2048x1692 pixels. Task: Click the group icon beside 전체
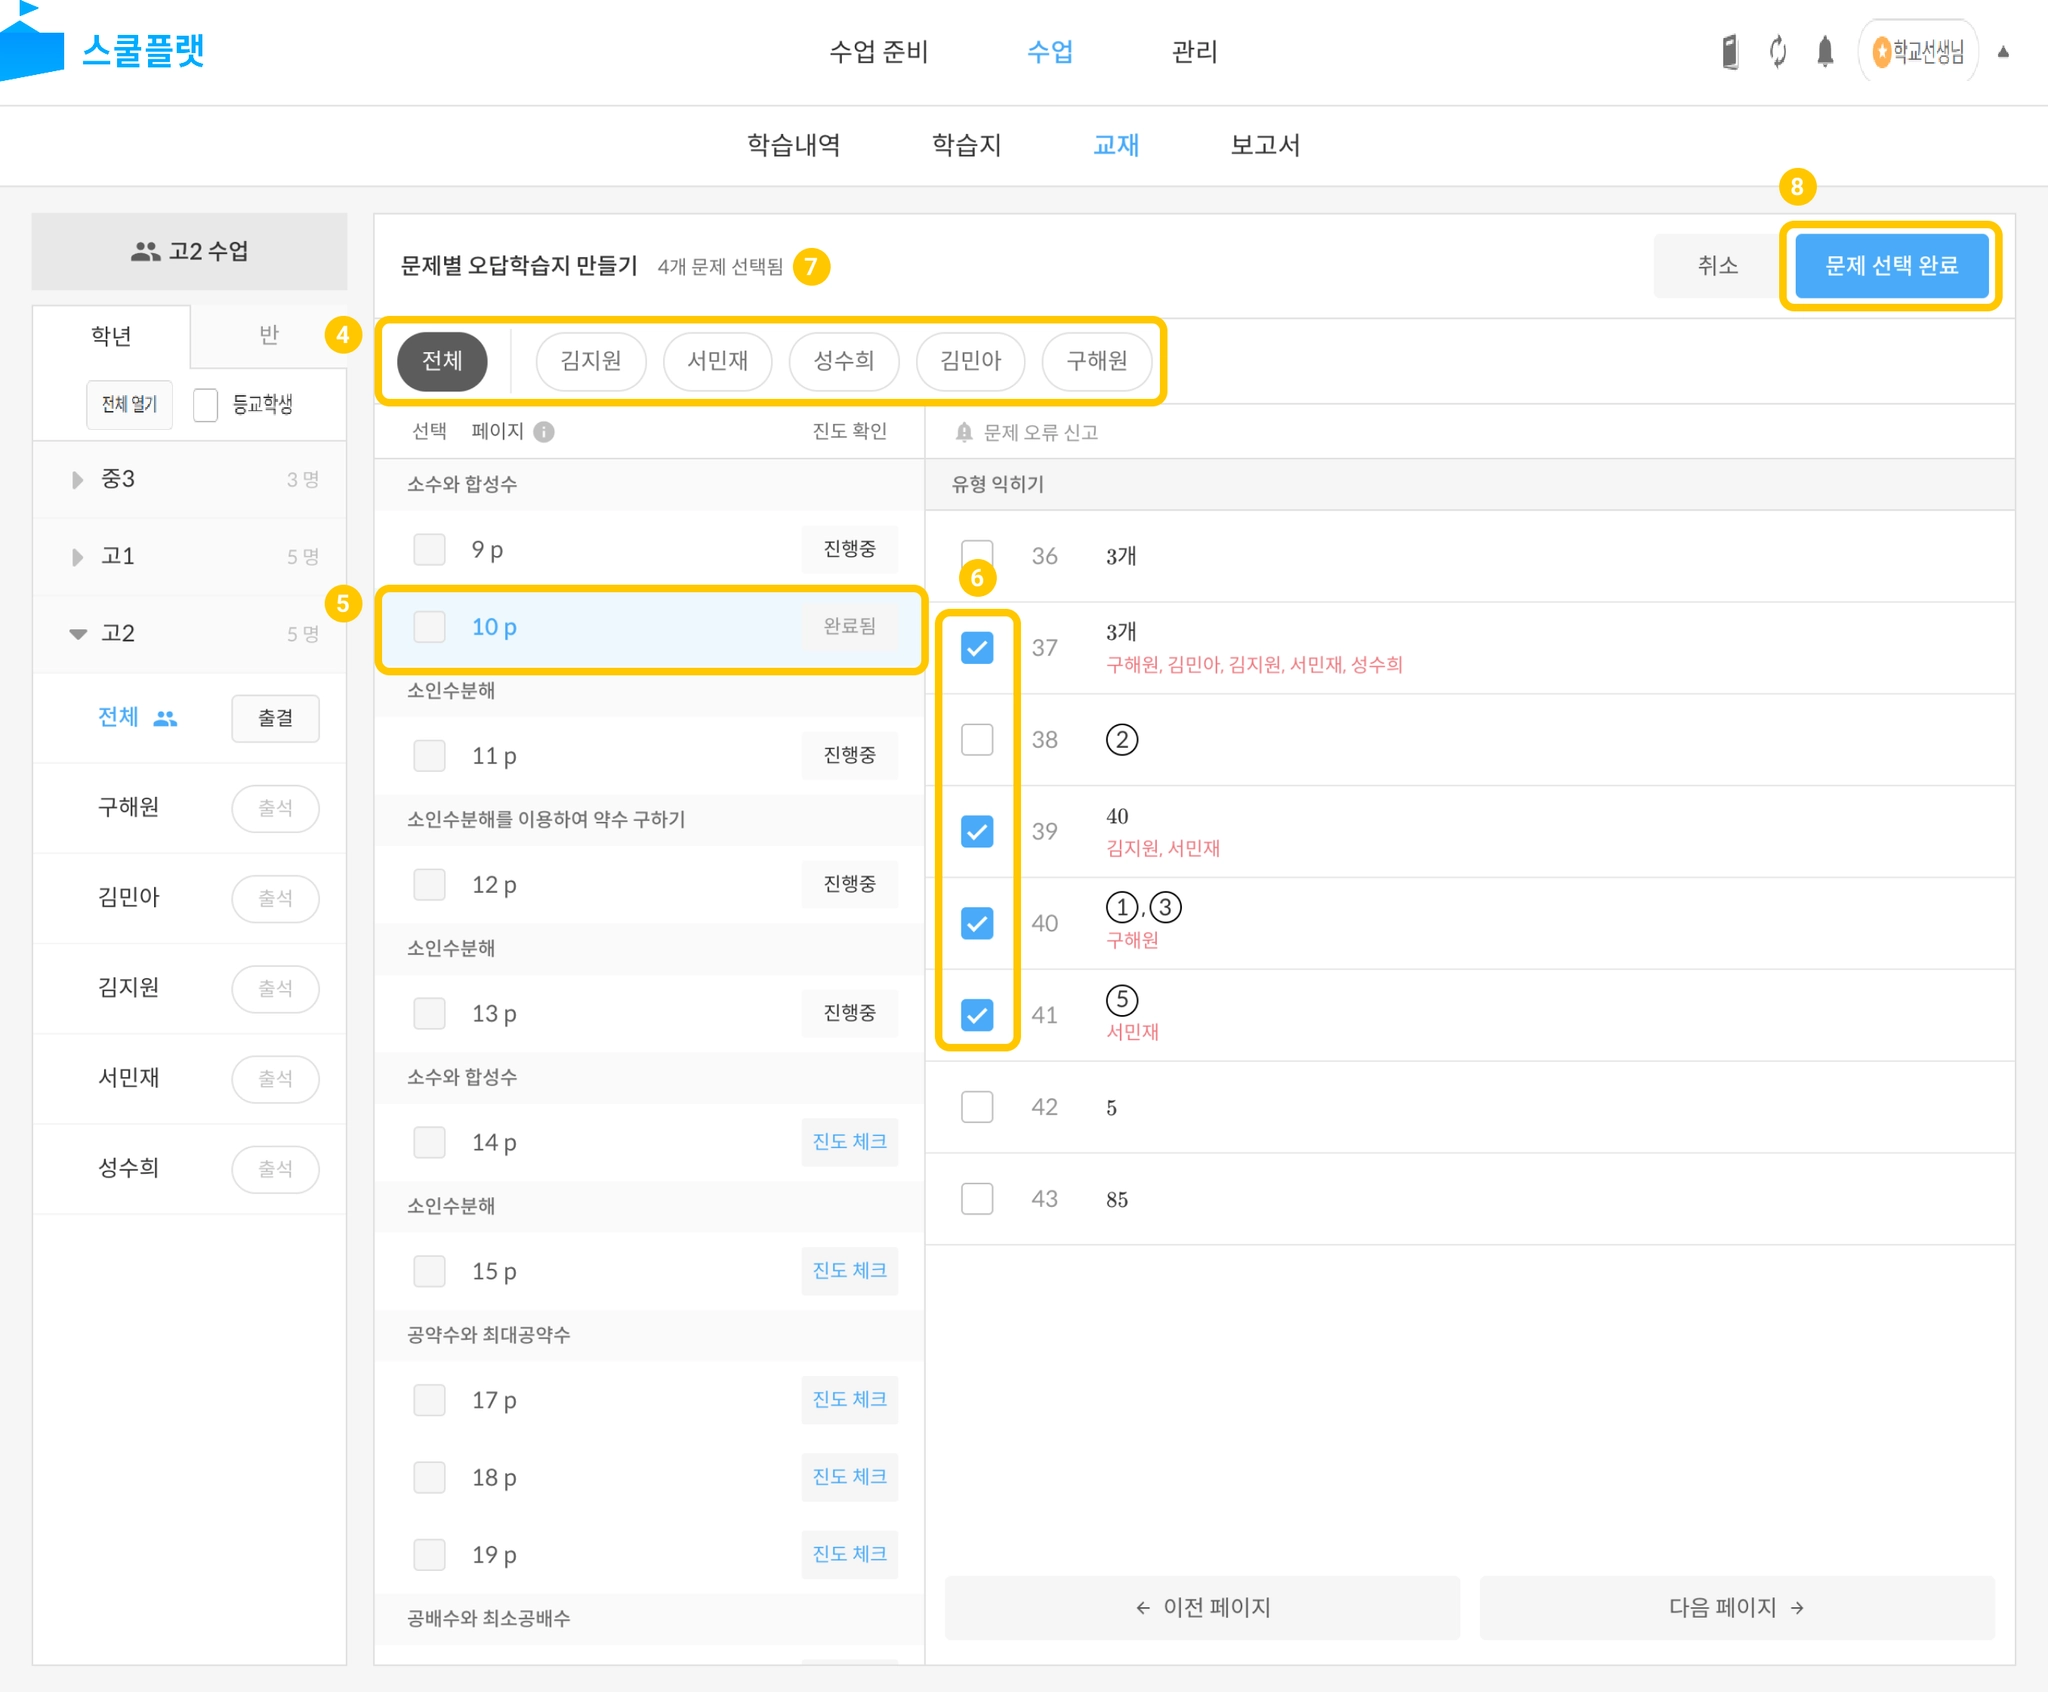click(x=165, y=718)
